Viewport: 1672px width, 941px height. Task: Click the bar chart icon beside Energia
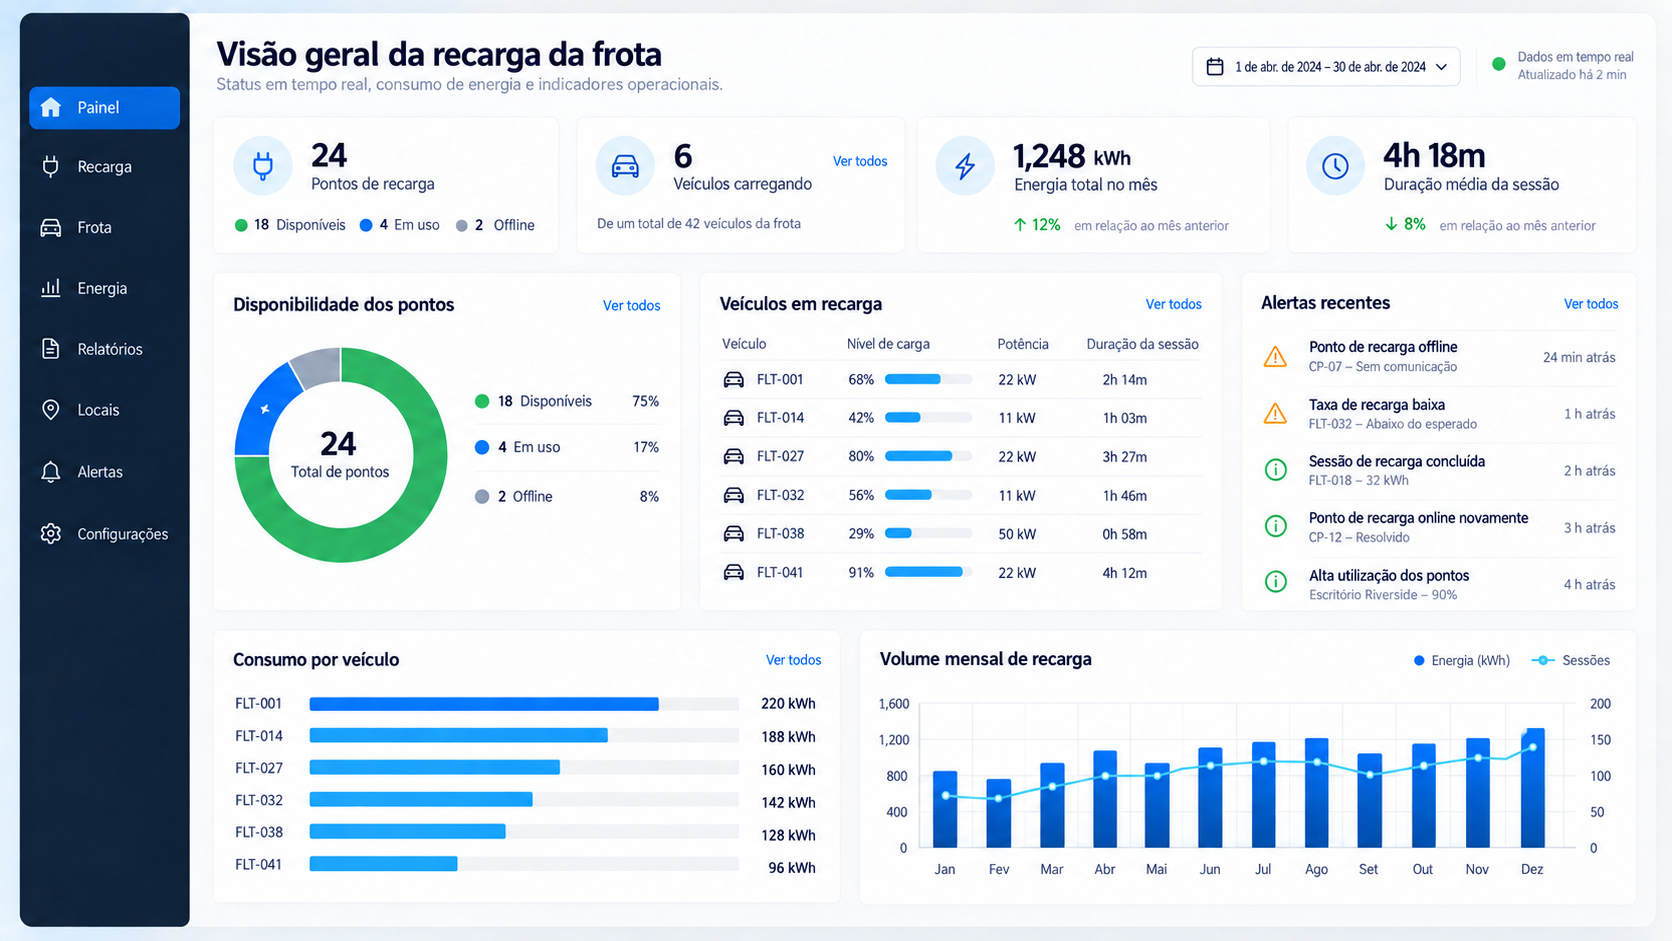(x=51, y=288)
